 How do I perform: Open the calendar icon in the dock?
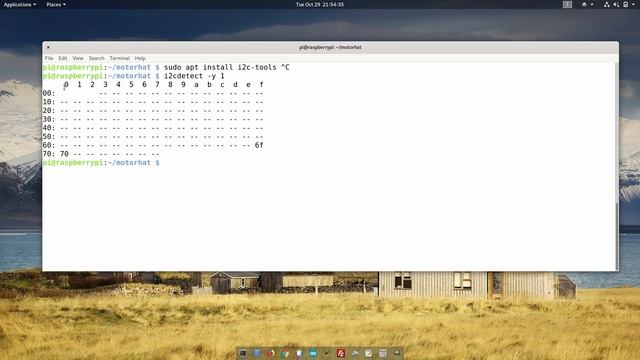pyautogui.click(x=383, y=353)
